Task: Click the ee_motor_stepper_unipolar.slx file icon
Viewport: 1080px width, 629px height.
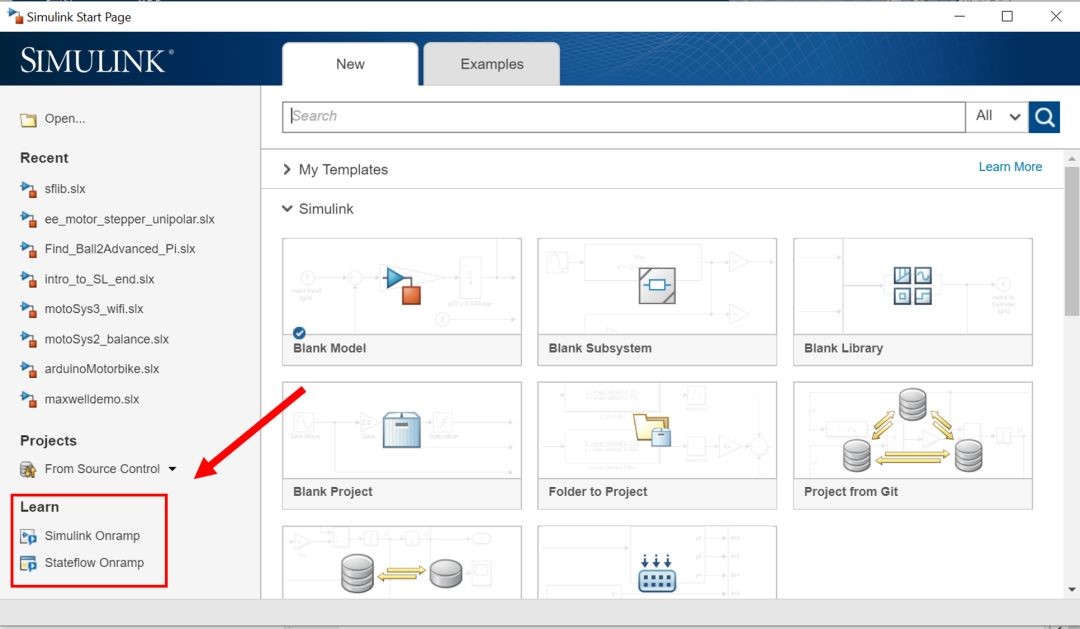Action: (x=28, y=219)
